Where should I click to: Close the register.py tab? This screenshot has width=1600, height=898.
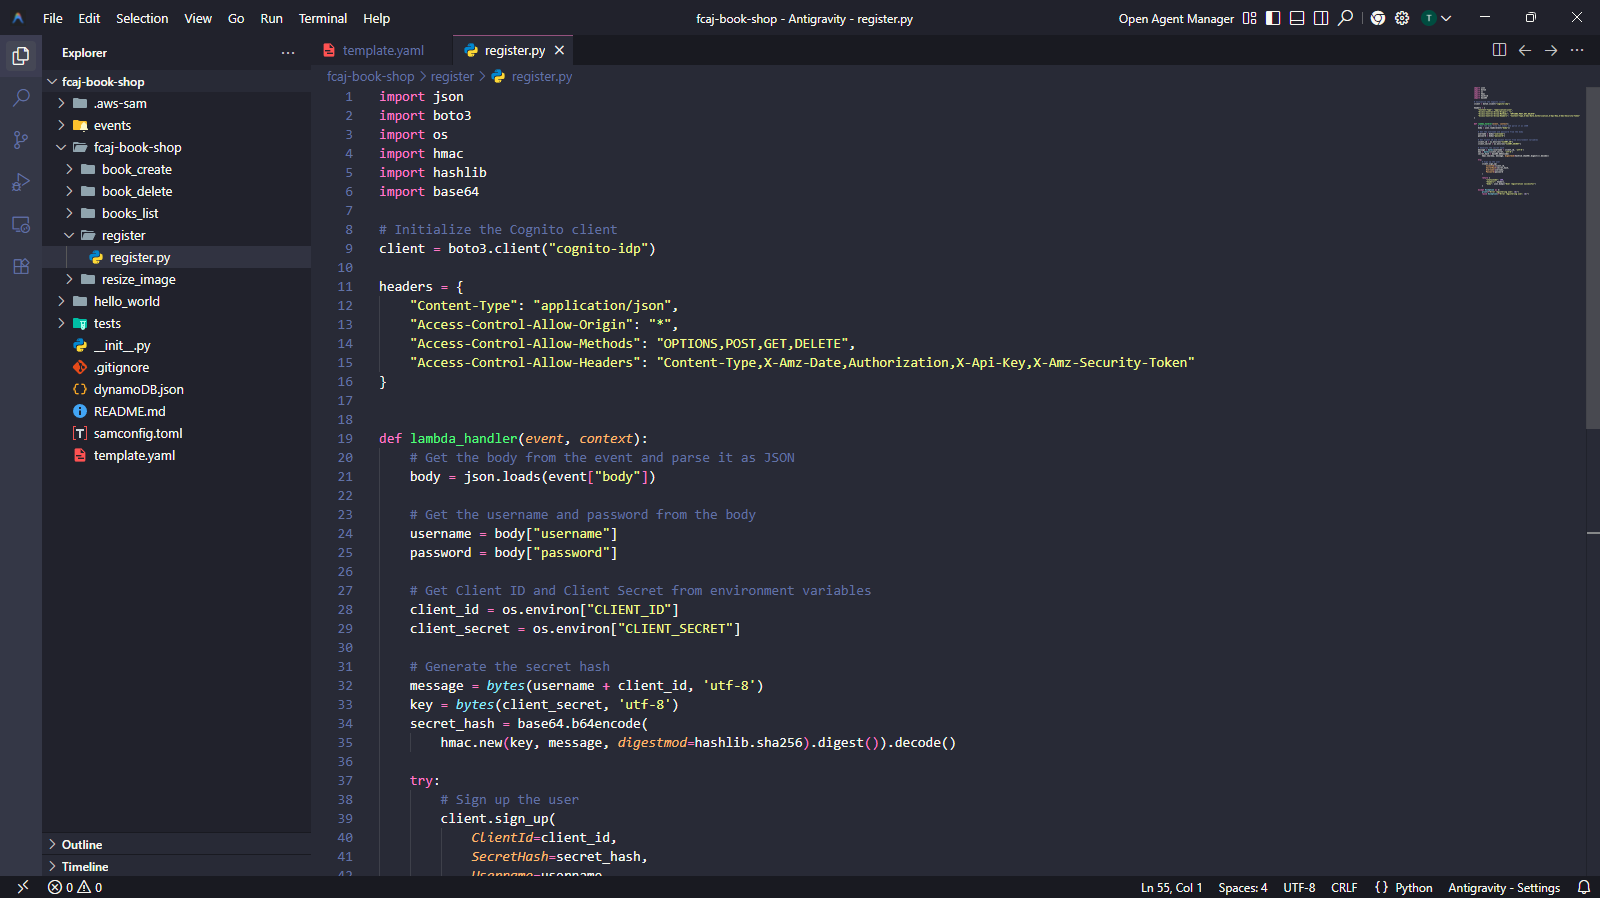pyautogui.click(x=559, y=50)
